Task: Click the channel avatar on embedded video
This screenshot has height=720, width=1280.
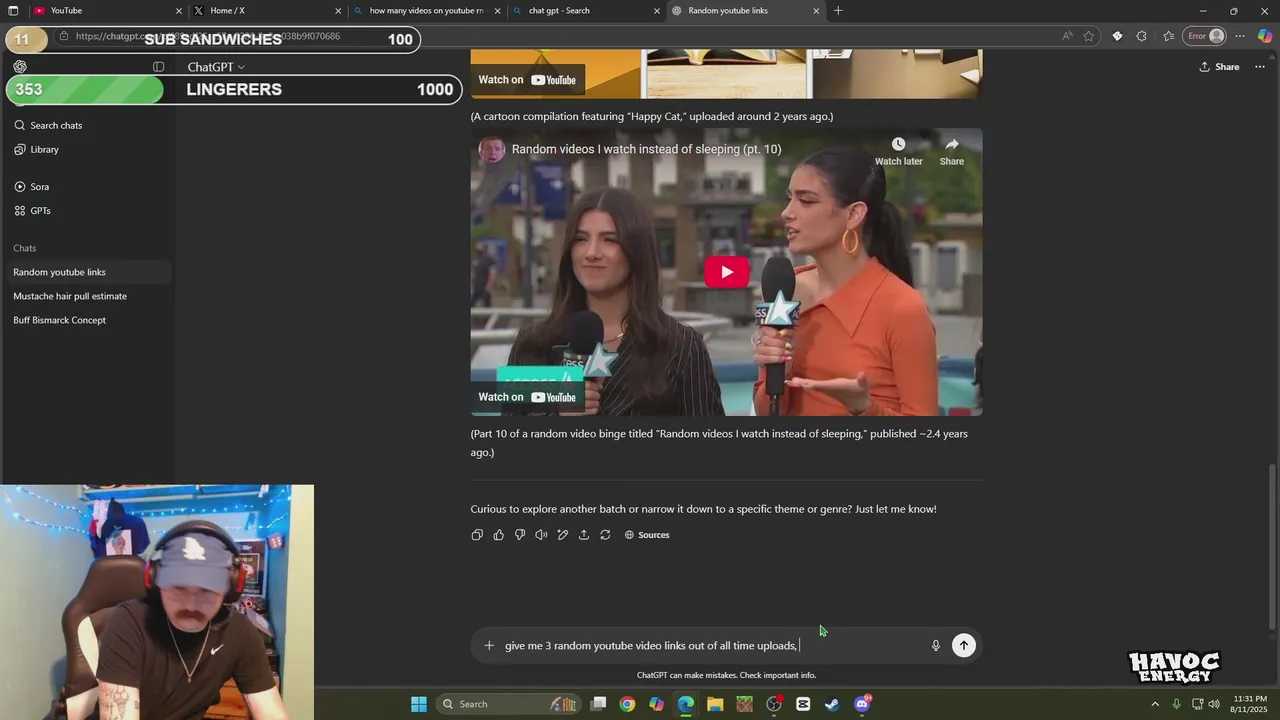Action: pos(491,150)
